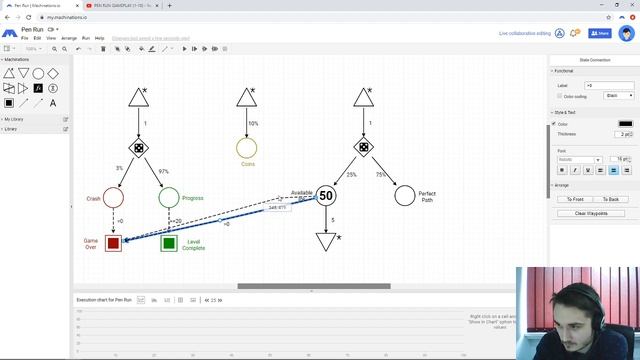Reload the browser page
This screenshot has width=640, height=360.
(x=29, y=18)
